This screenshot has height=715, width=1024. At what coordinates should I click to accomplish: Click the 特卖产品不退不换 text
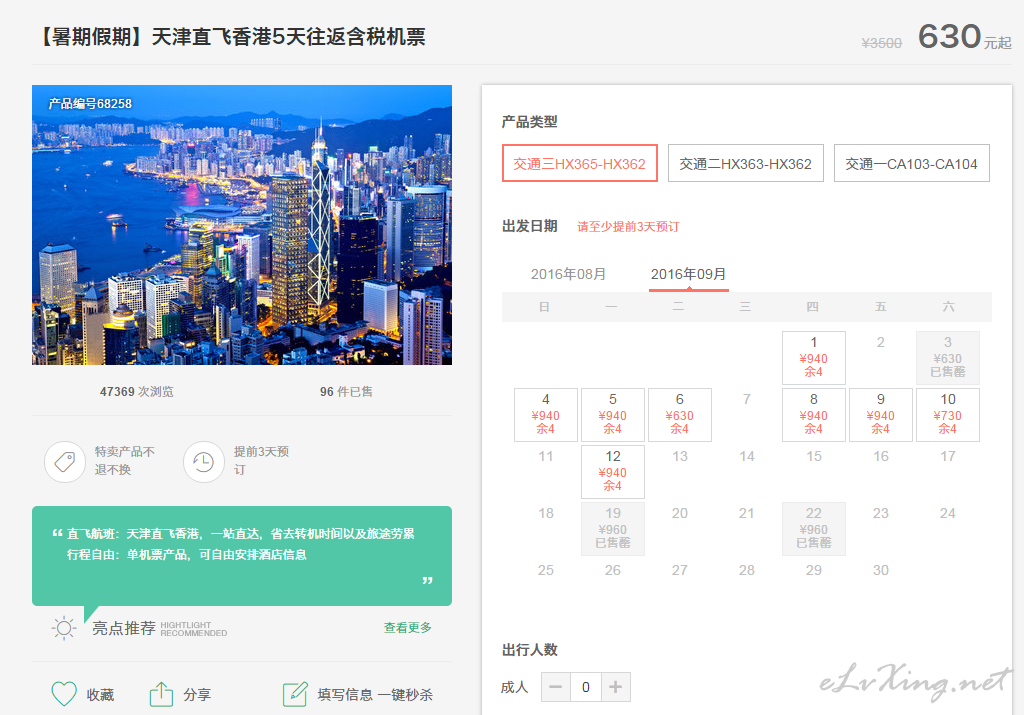point(125,460)
